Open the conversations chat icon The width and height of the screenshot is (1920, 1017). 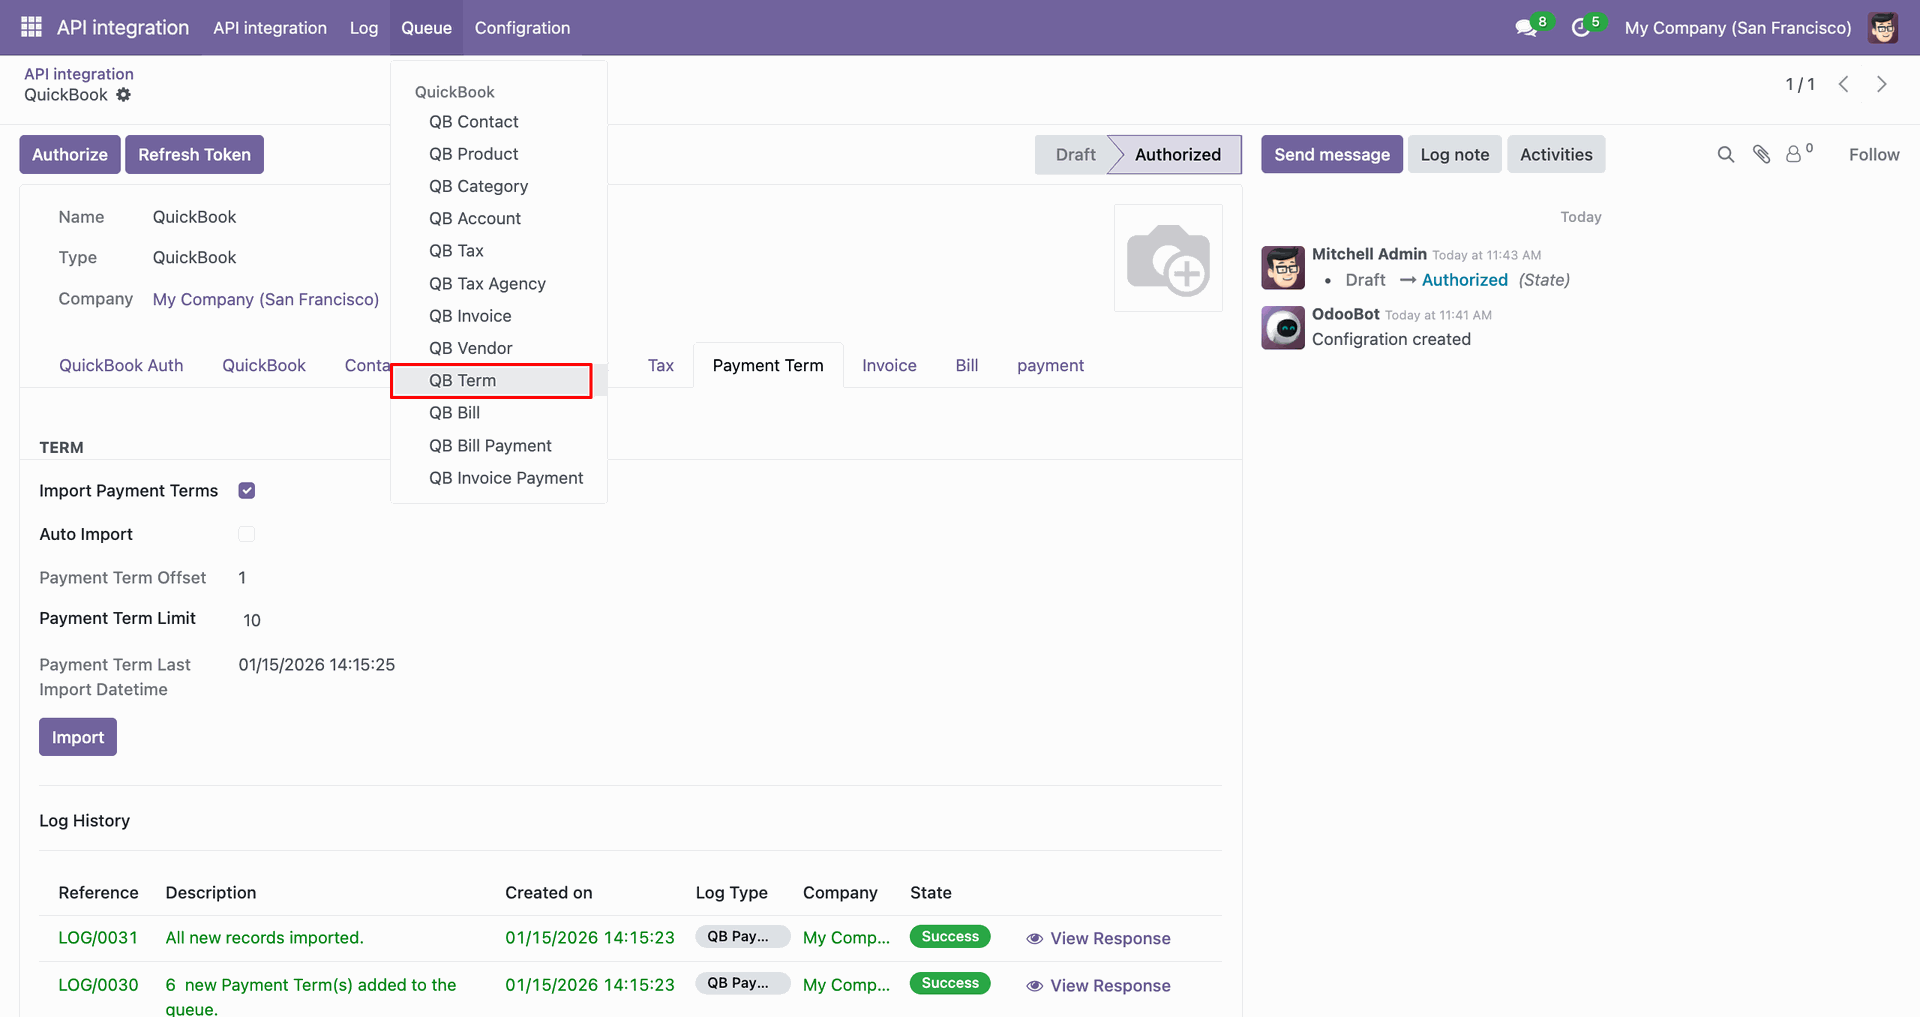[1526, 28]
